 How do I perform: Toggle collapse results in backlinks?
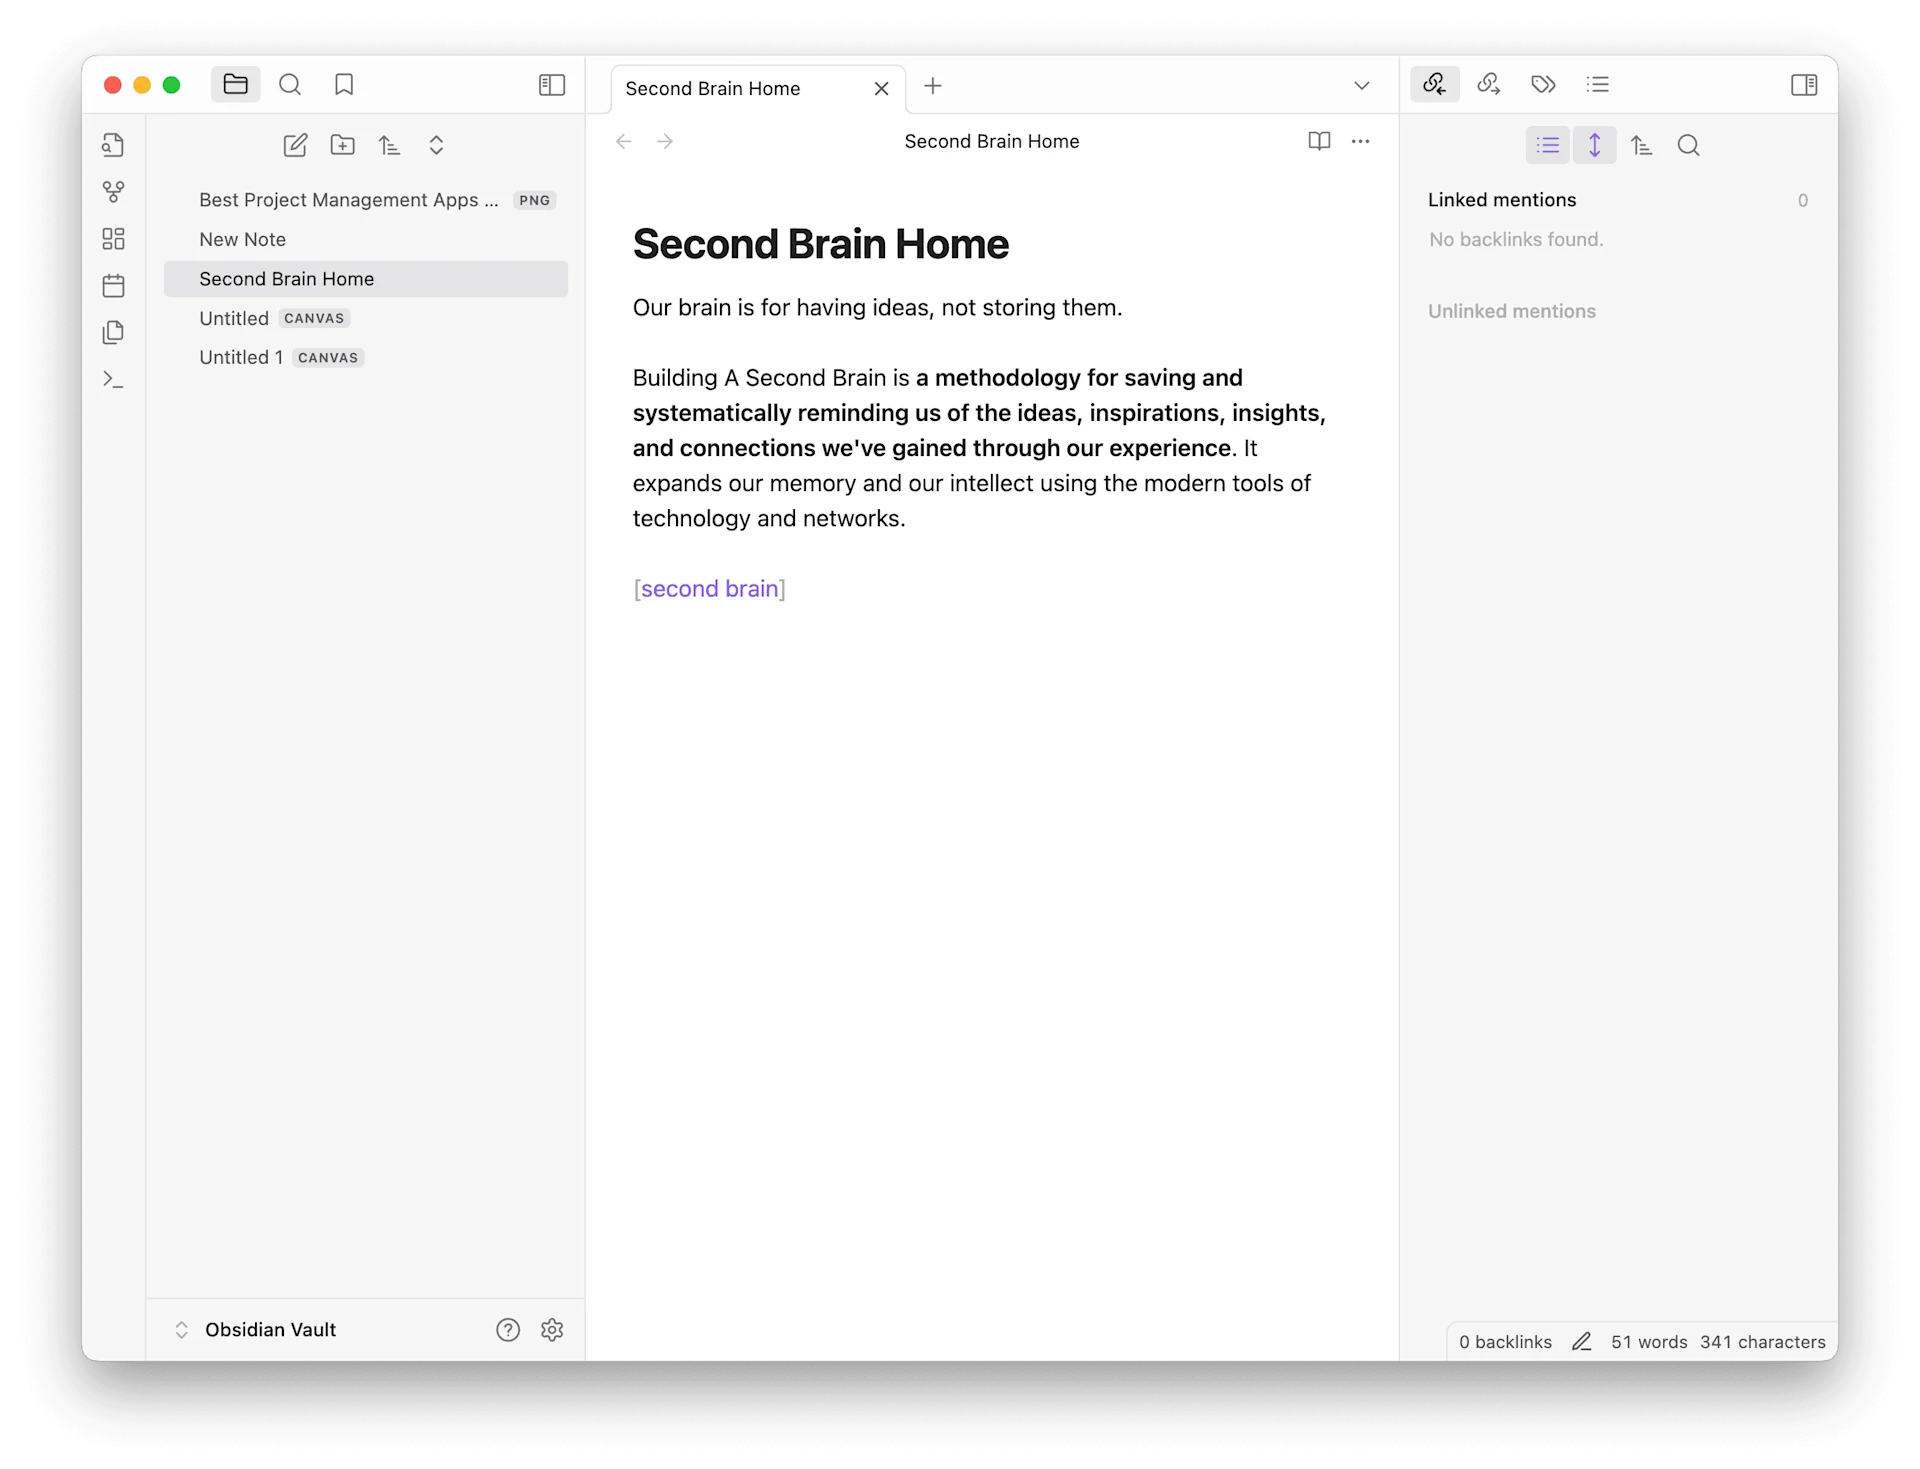pyautogui.click(x=1548, y=145)
